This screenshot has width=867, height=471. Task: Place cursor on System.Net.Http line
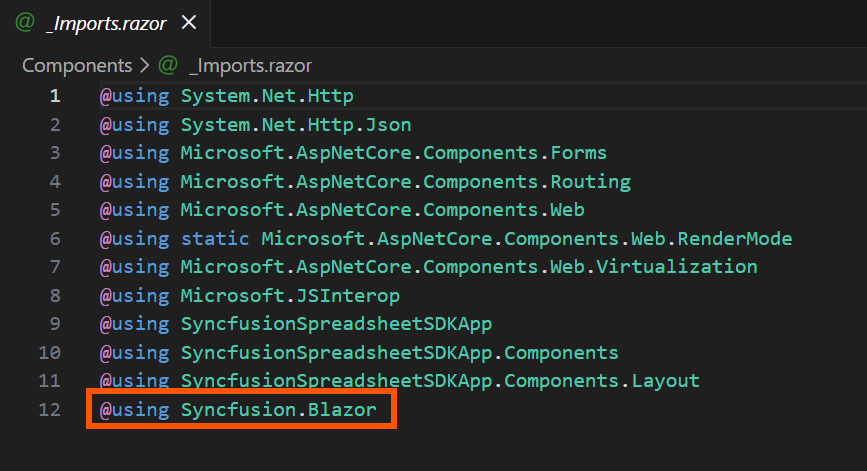[x=227, y=96]
